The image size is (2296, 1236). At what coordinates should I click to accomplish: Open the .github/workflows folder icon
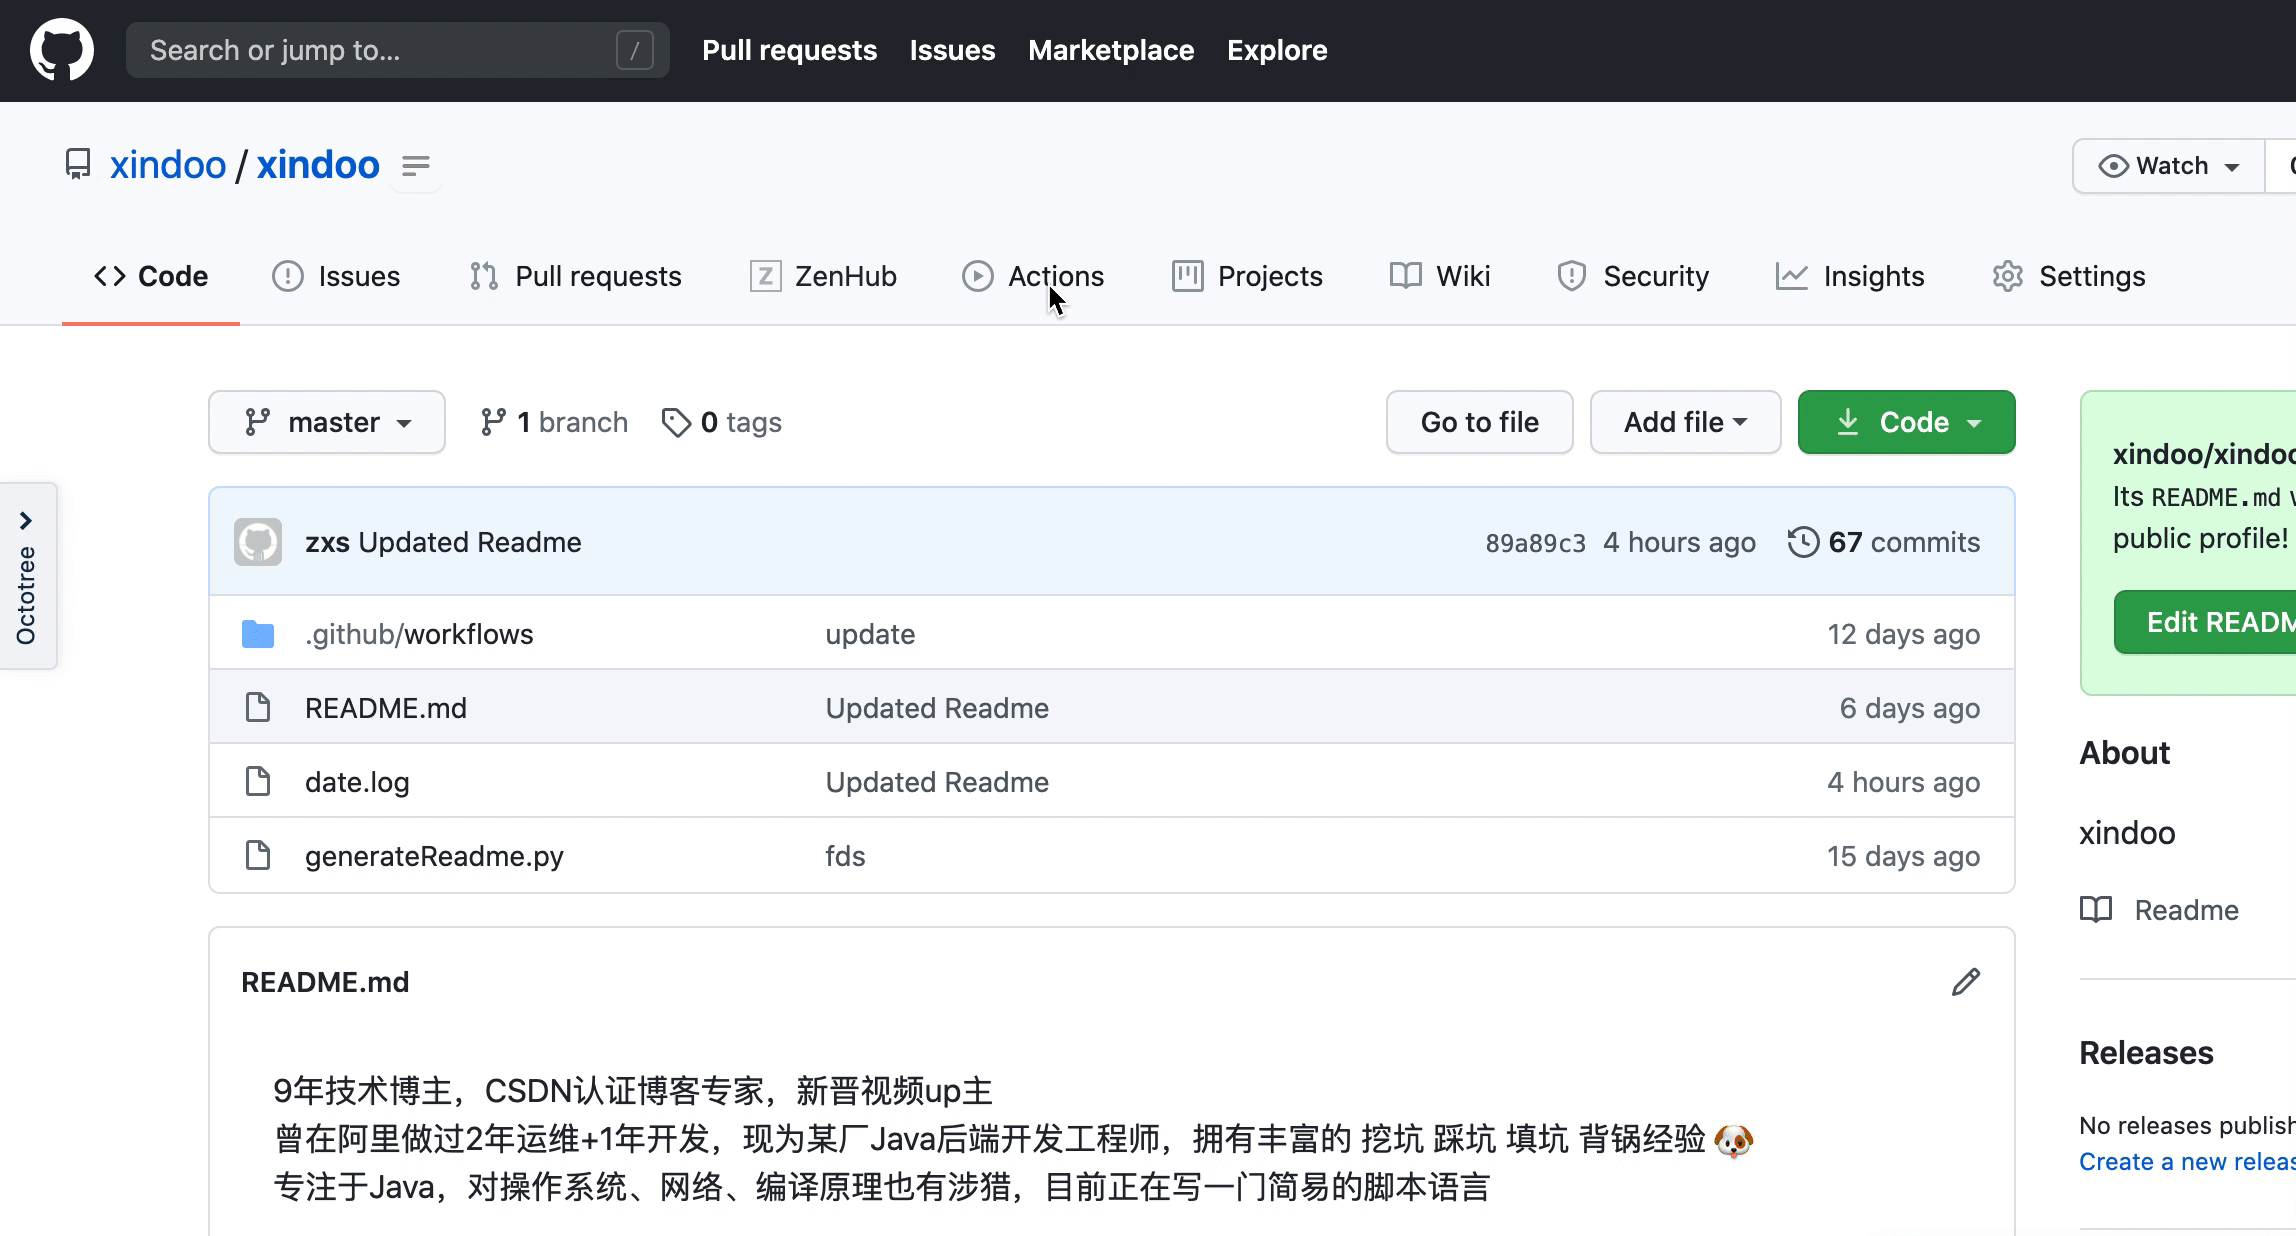pos(258,634)
